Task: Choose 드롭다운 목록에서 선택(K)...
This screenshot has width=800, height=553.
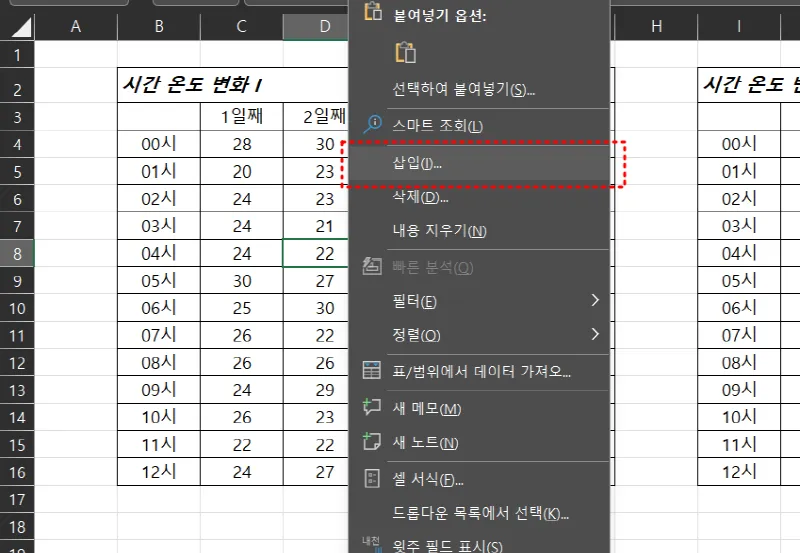Action: tap(480, 513)
